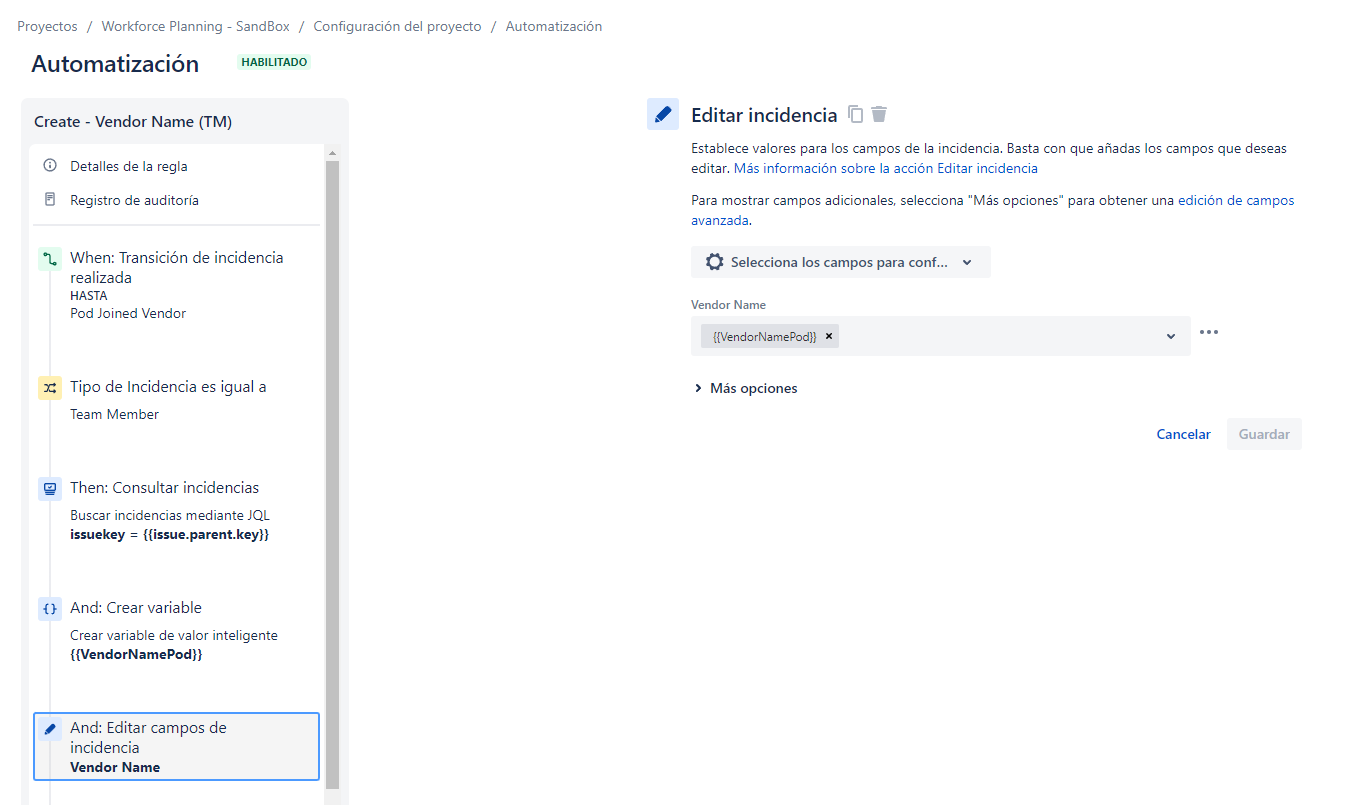Click the trash icon to delete the action
Viewport: 1345px width, 805px height.
point(879,114)
